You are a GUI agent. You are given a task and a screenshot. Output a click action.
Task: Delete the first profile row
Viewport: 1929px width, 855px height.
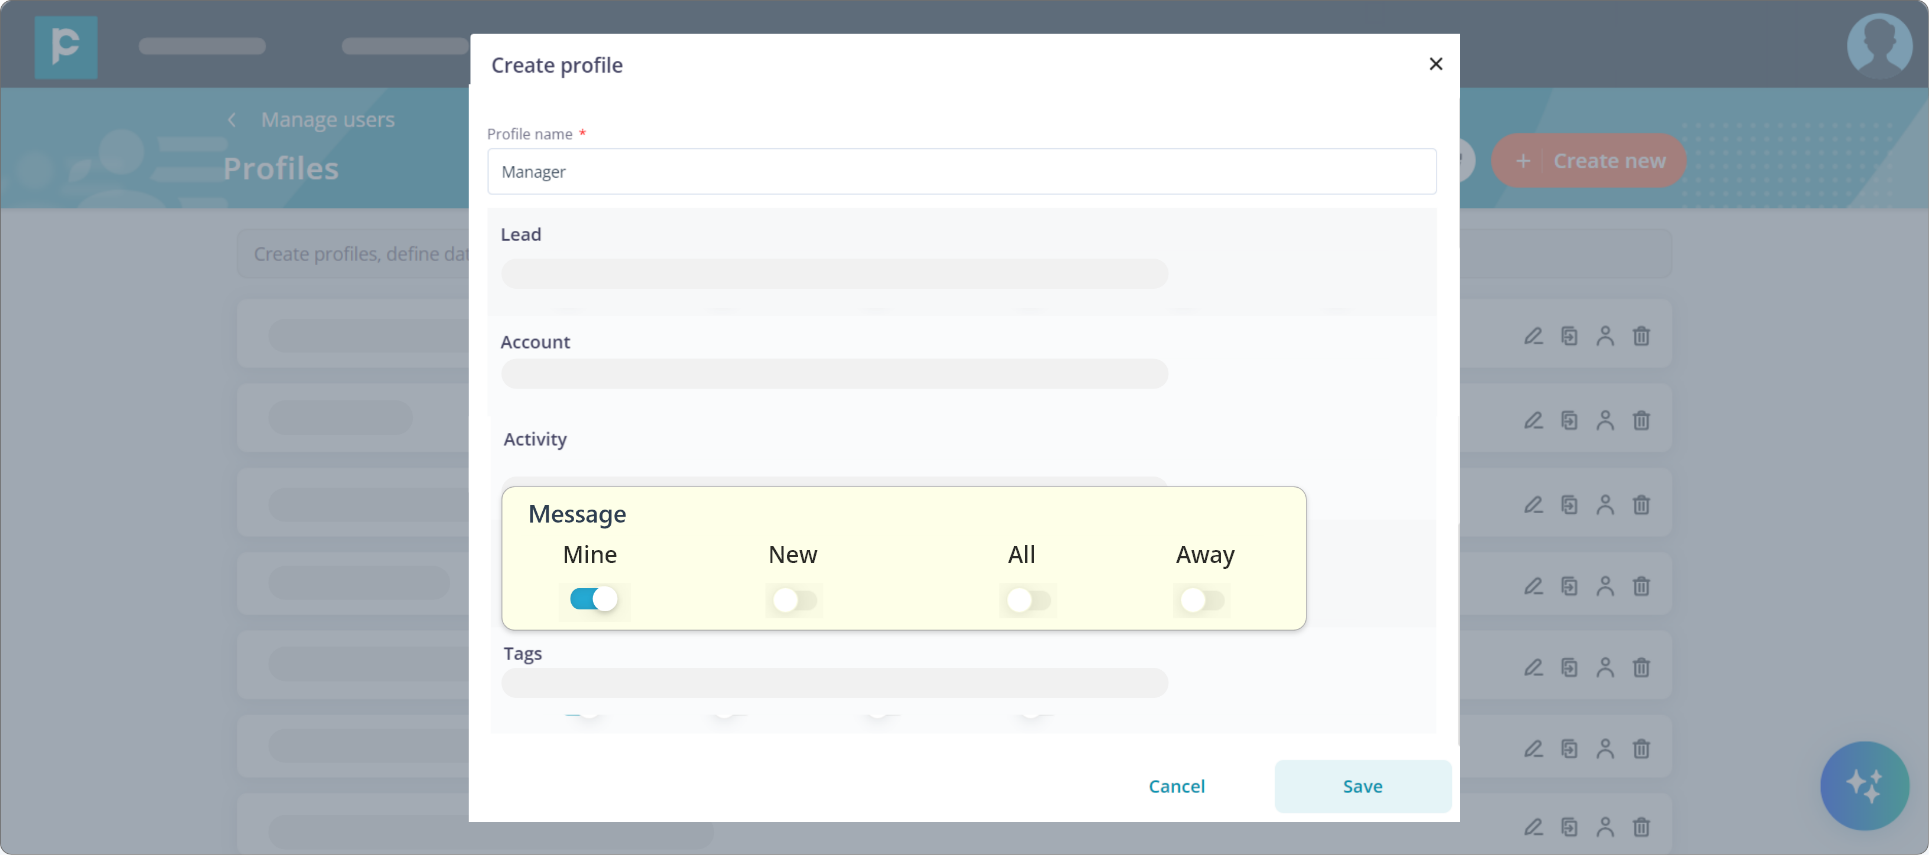coord(1641,336)
